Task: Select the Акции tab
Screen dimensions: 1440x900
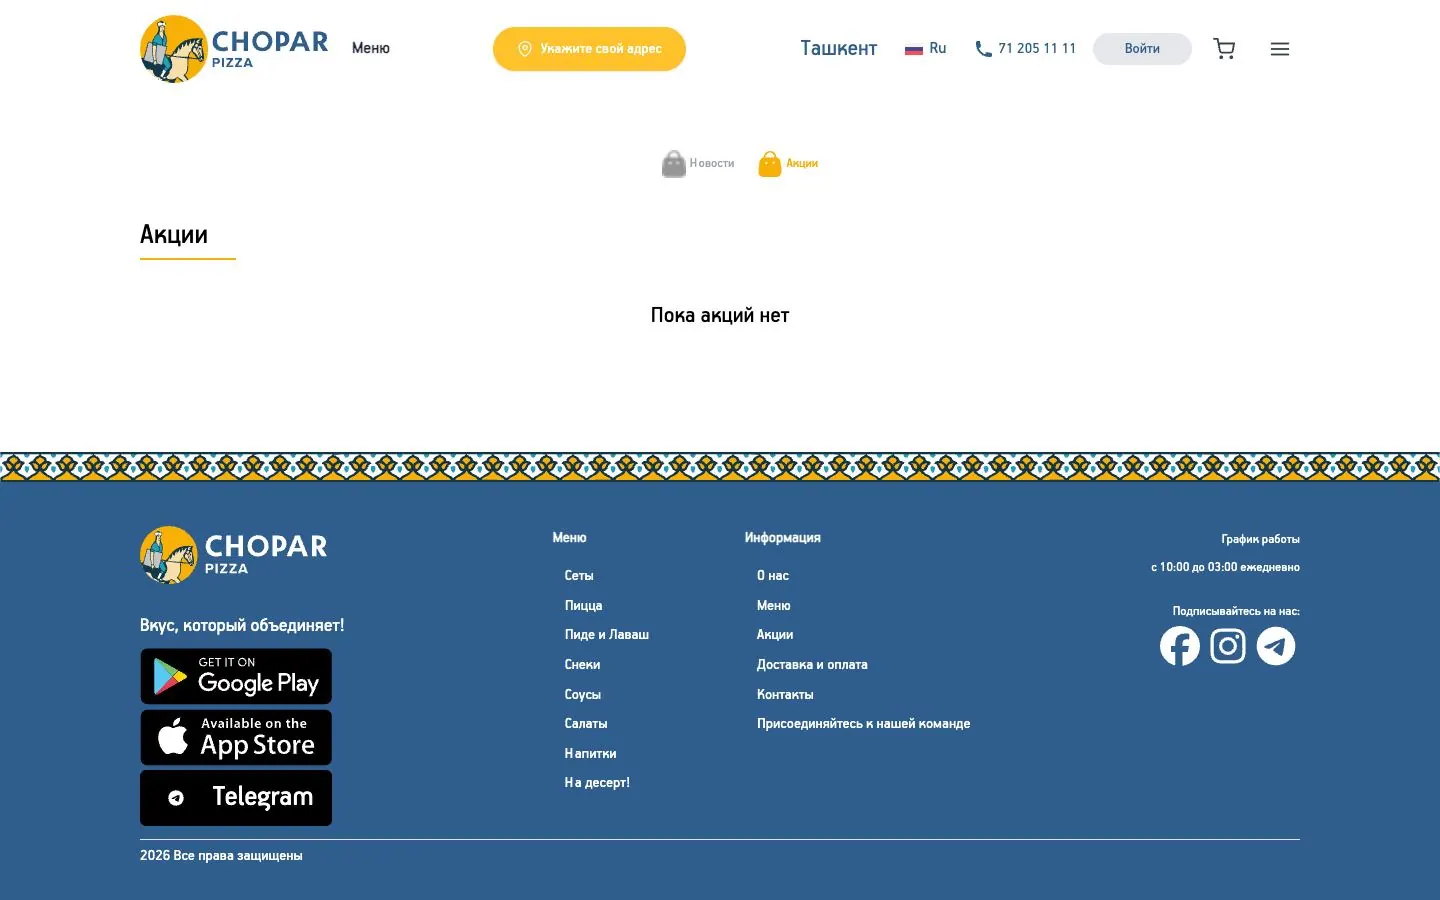Action: coord(788,163)
